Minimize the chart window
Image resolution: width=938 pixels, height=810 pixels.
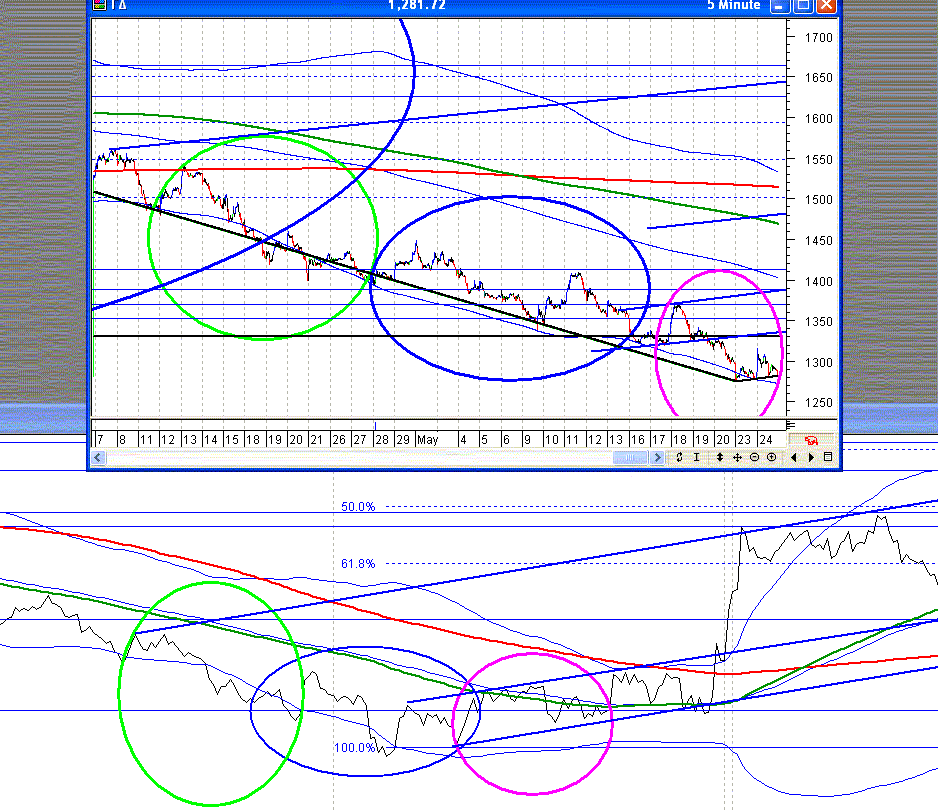pyautogui.click(x=780, y=5)
